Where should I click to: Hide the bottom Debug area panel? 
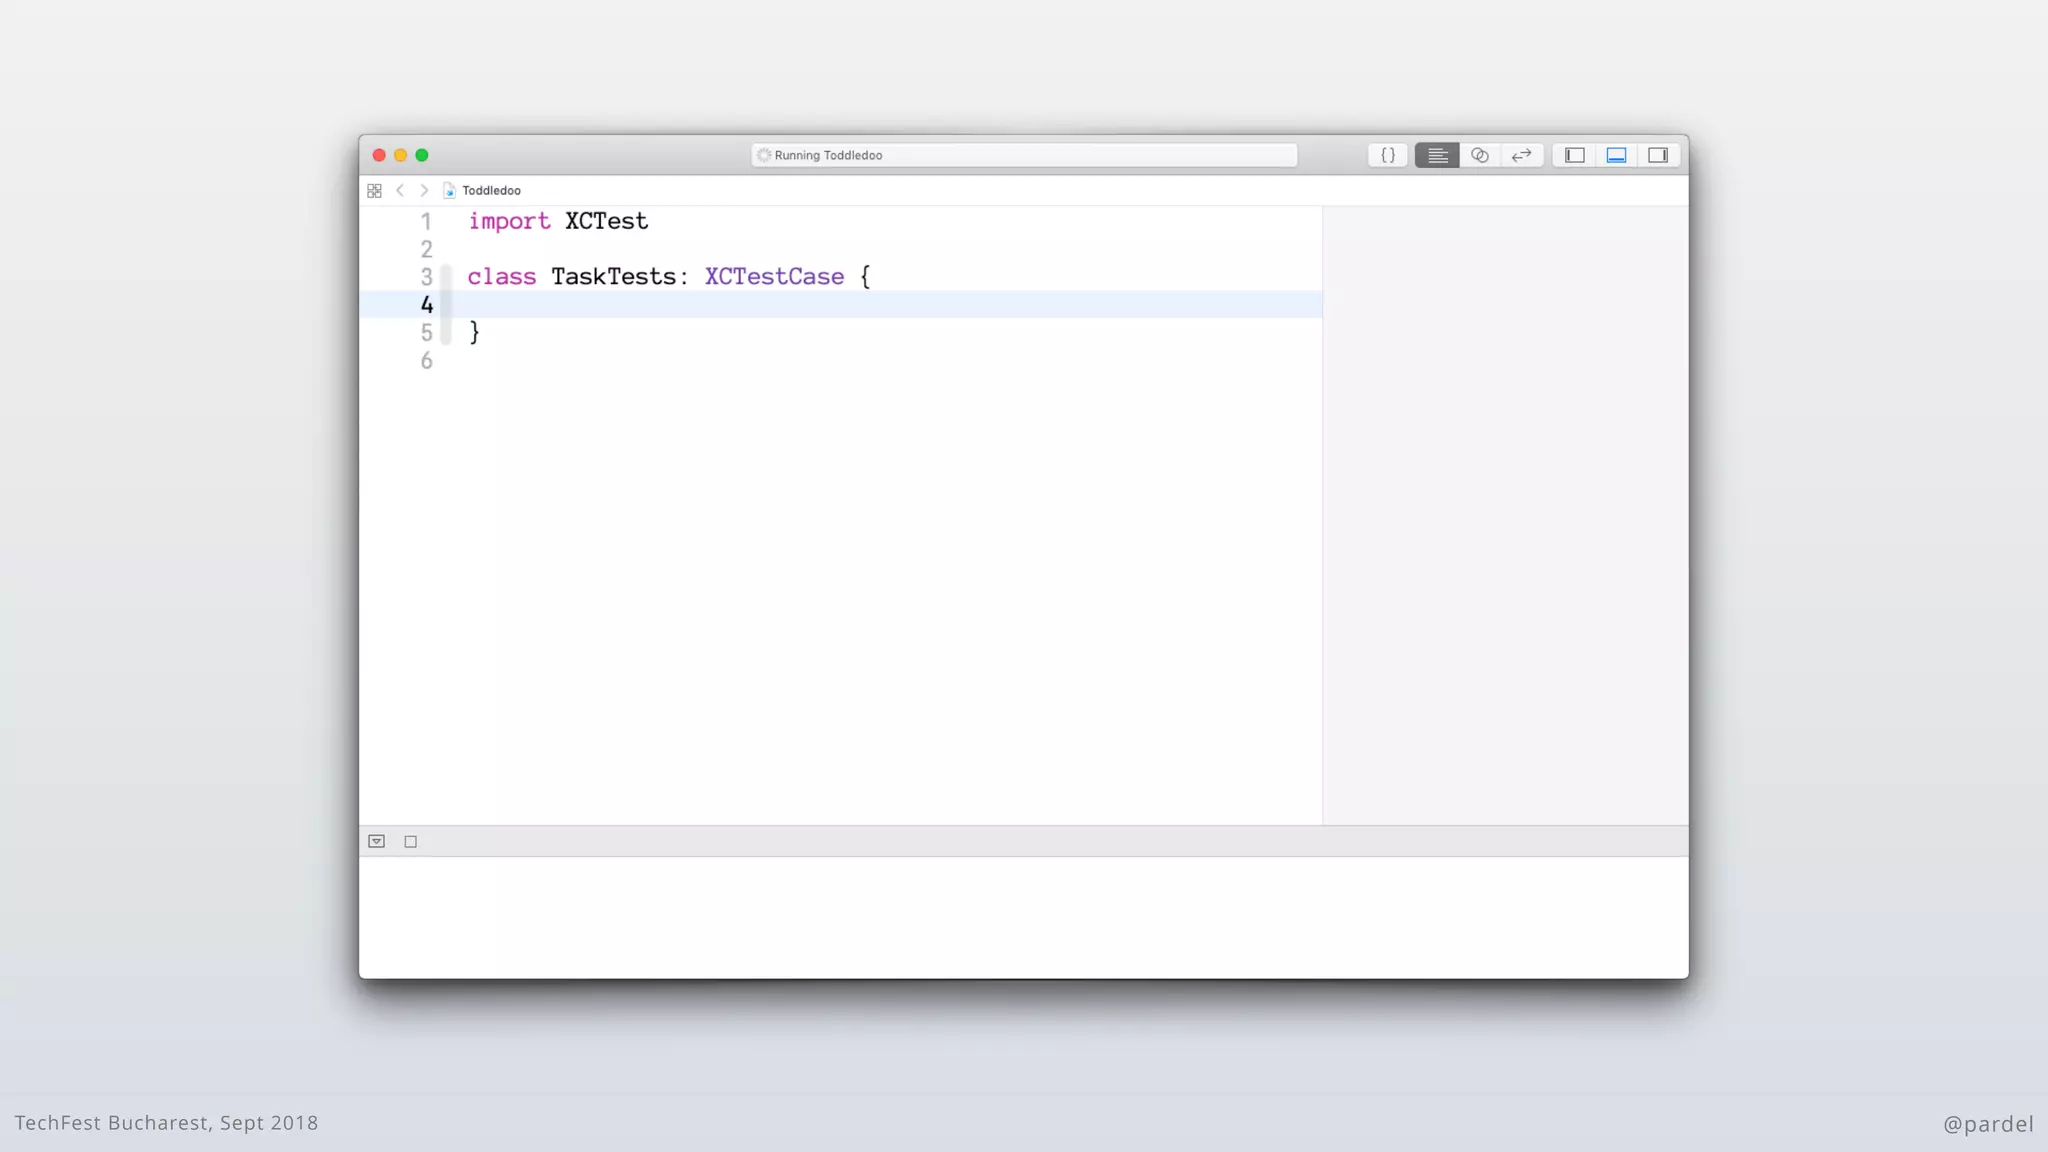(x=1616, y=155)
